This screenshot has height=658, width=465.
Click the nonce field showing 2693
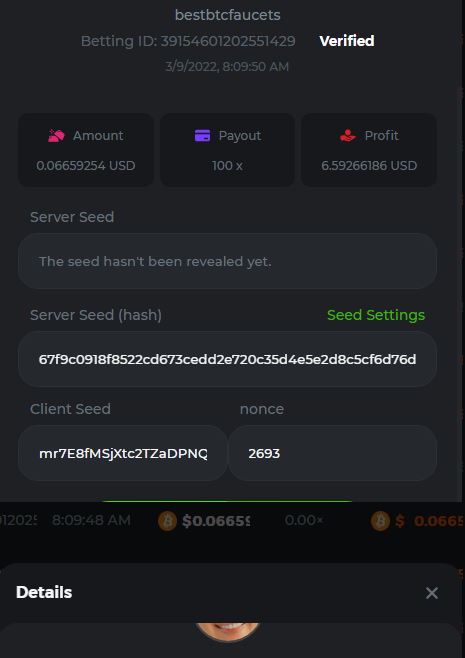click(x=332, y=453)
